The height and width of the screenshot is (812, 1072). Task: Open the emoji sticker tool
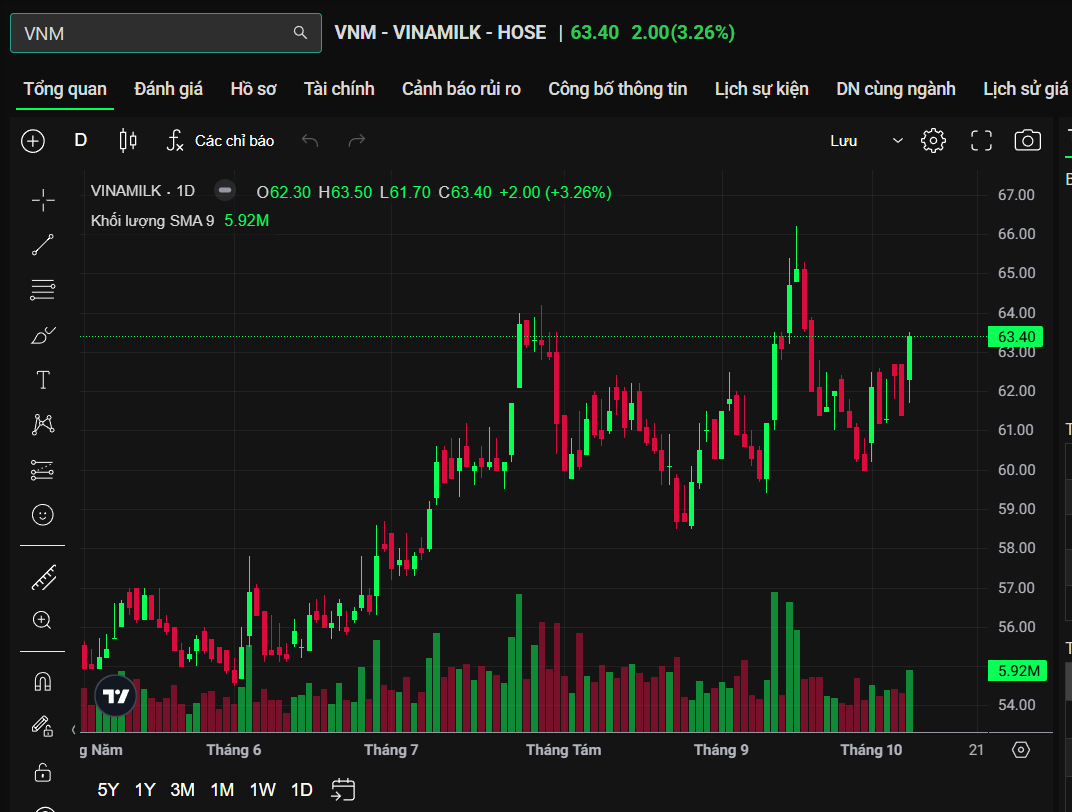click(43, 514)
